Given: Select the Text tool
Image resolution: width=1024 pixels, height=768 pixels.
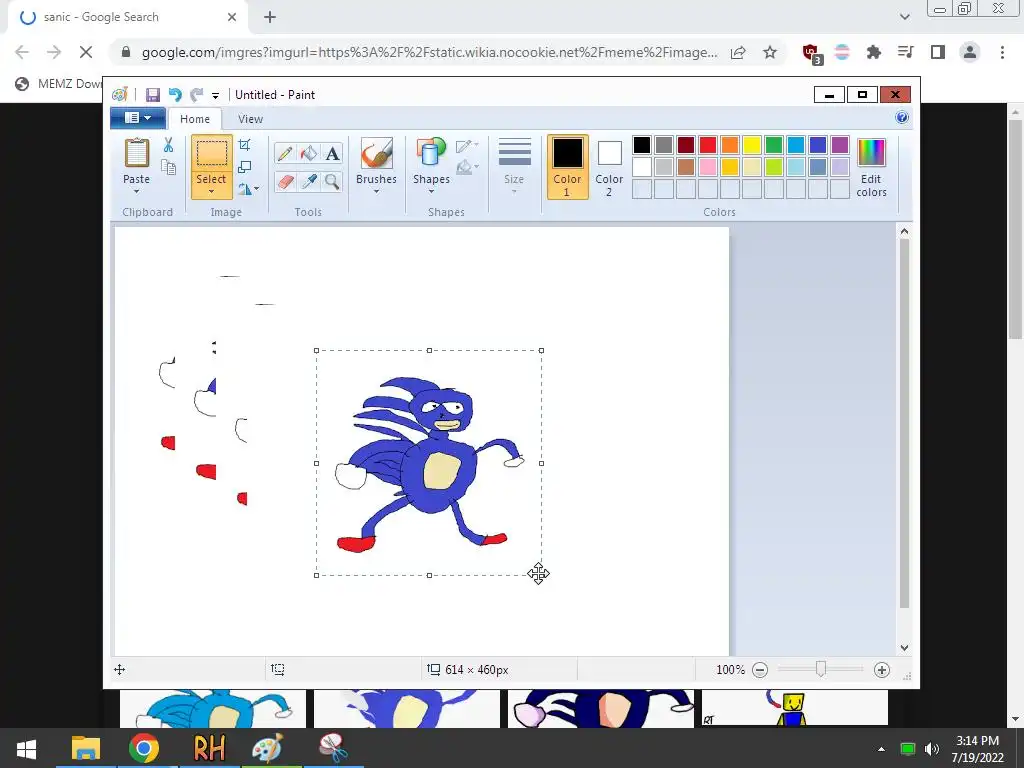Looking at the screenshot, I should point(332,153).
